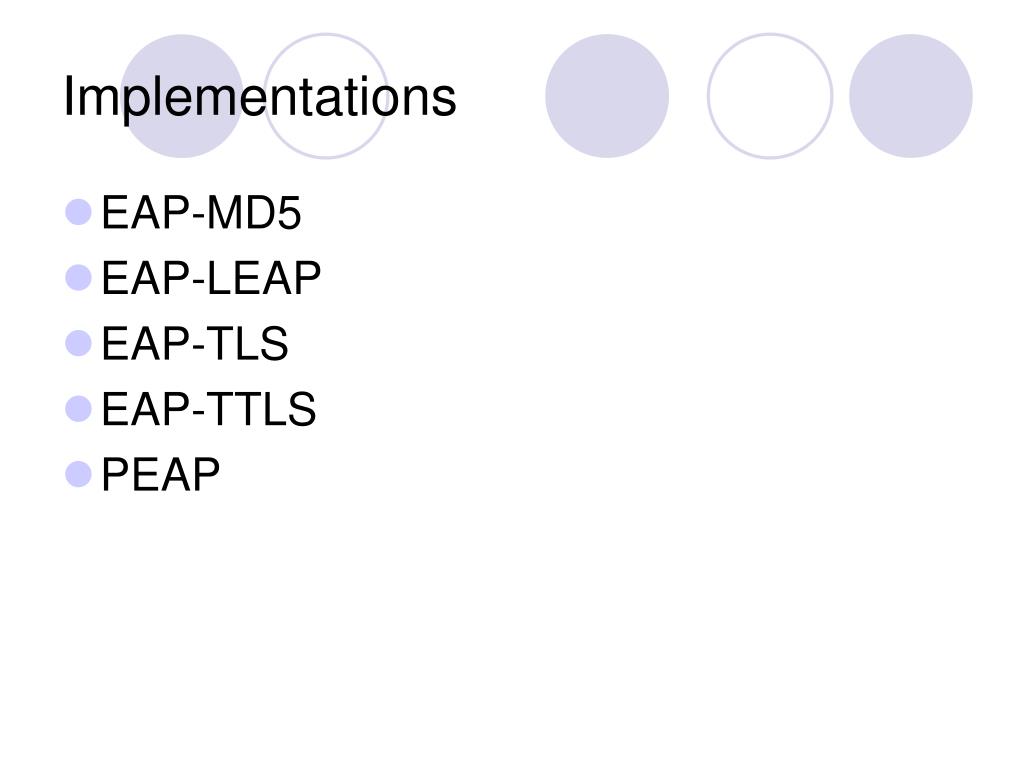The width and height of the screenshot is (1024, 768).
Task: Click the word LEAP in second bullet
Action: pos(264,278)
